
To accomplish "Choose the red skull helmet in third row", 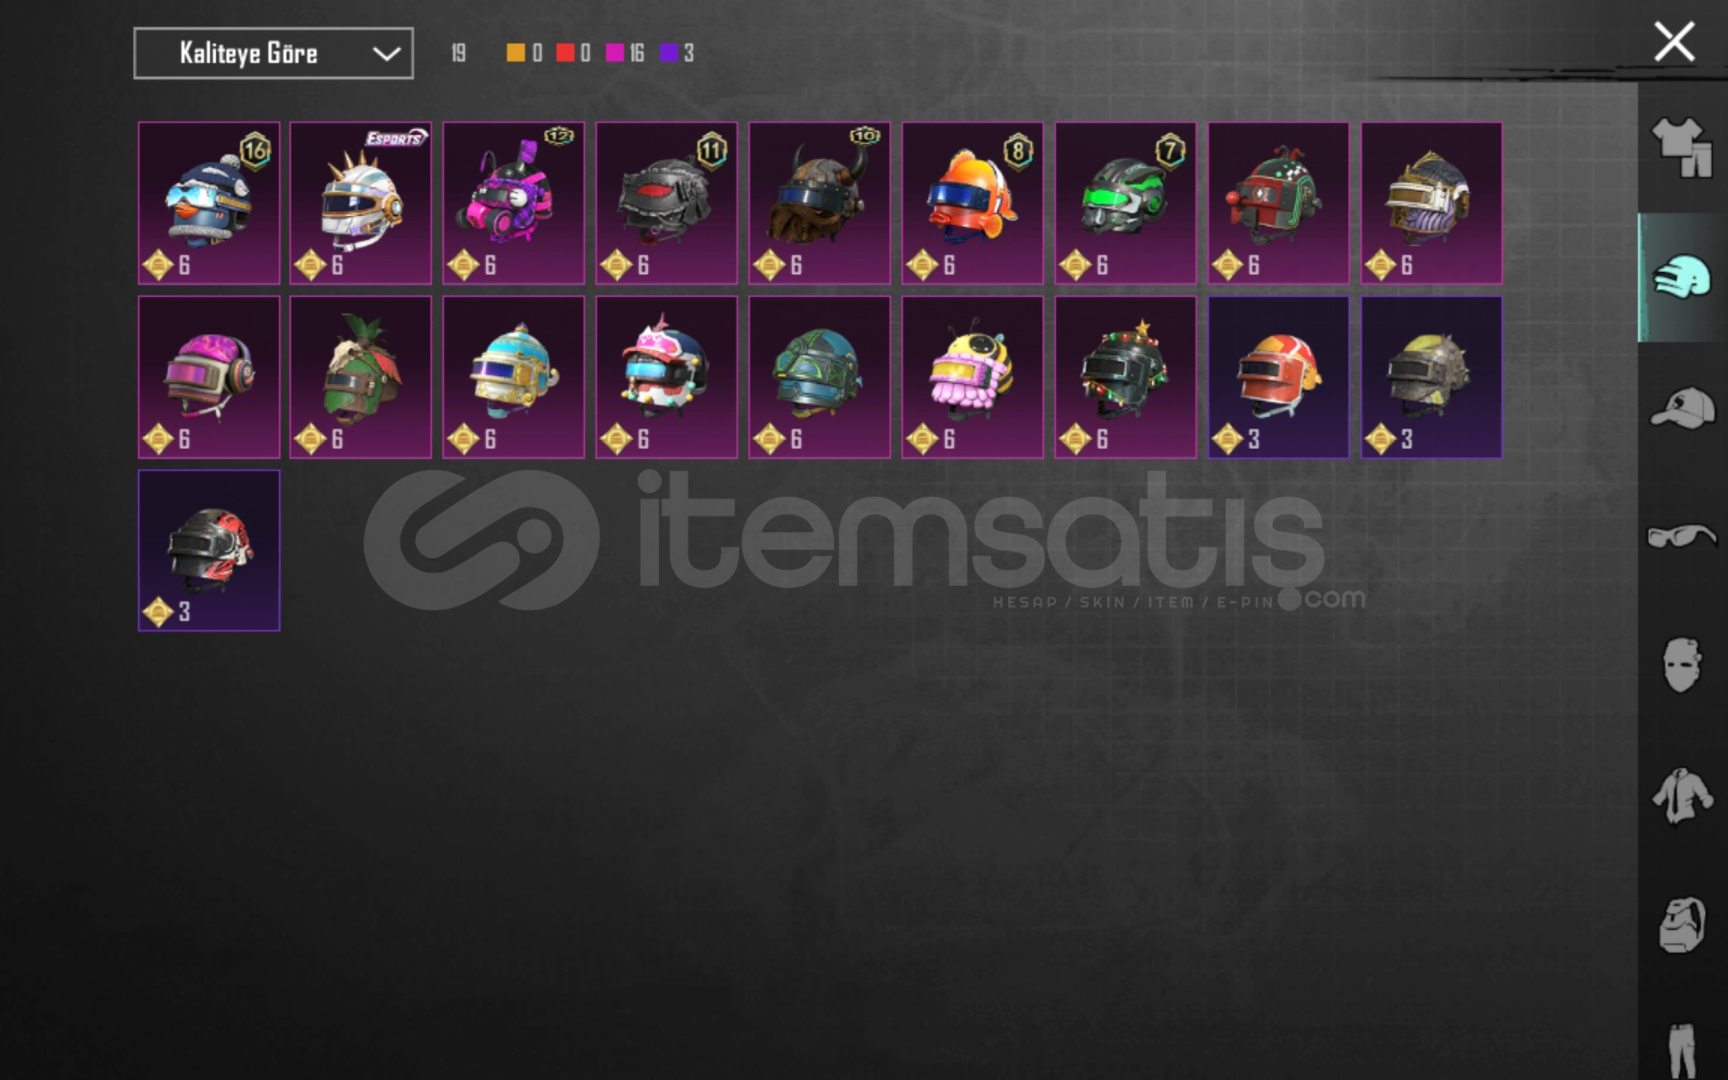I will (209, 550).
